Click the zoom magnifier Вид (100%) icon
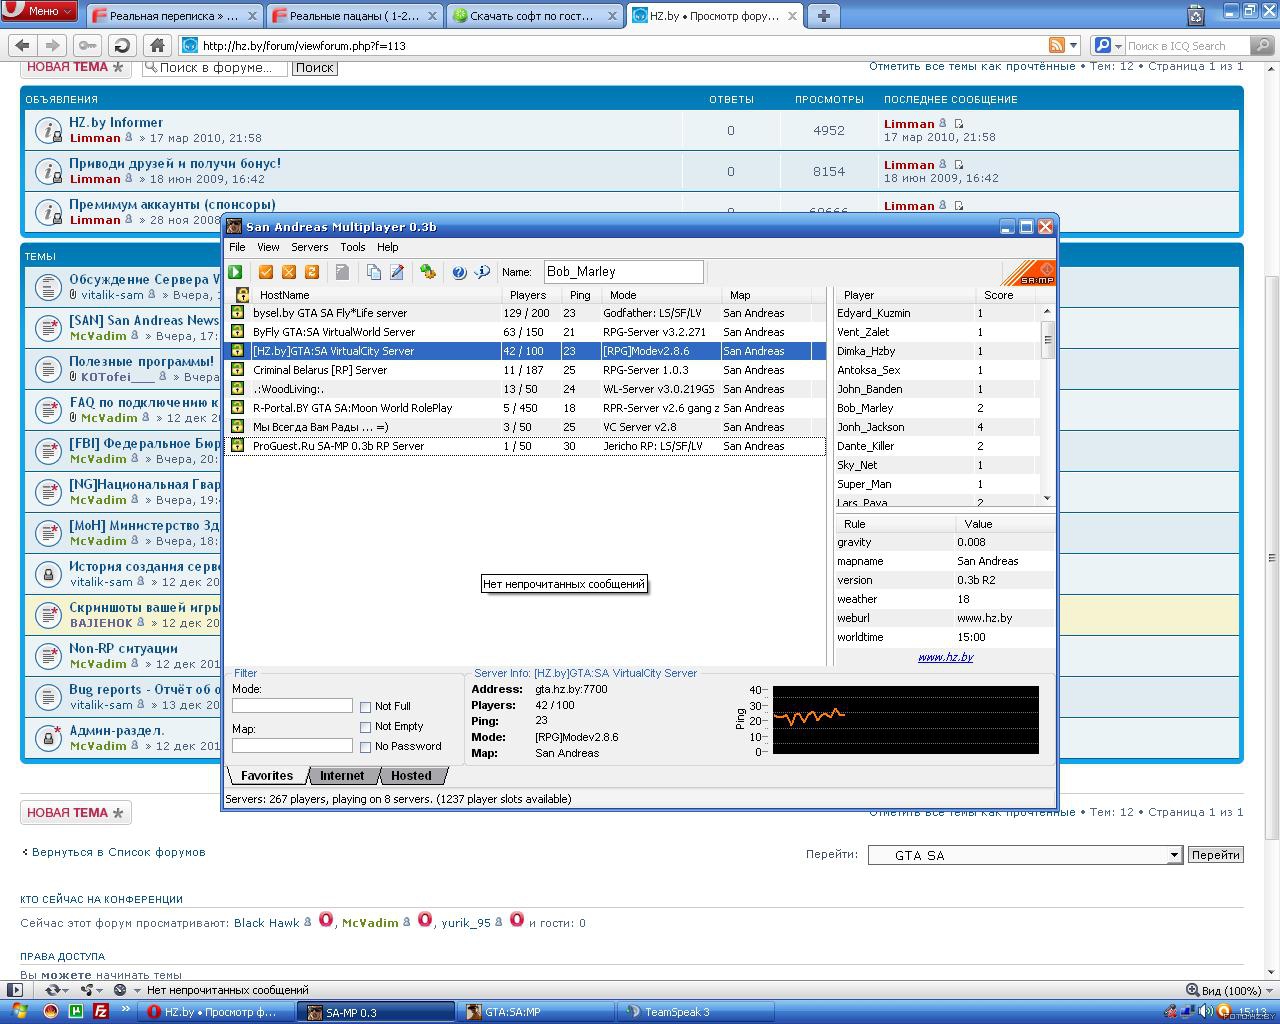The height and width of the screenshot is (1024, 1280). point(1191,990)
